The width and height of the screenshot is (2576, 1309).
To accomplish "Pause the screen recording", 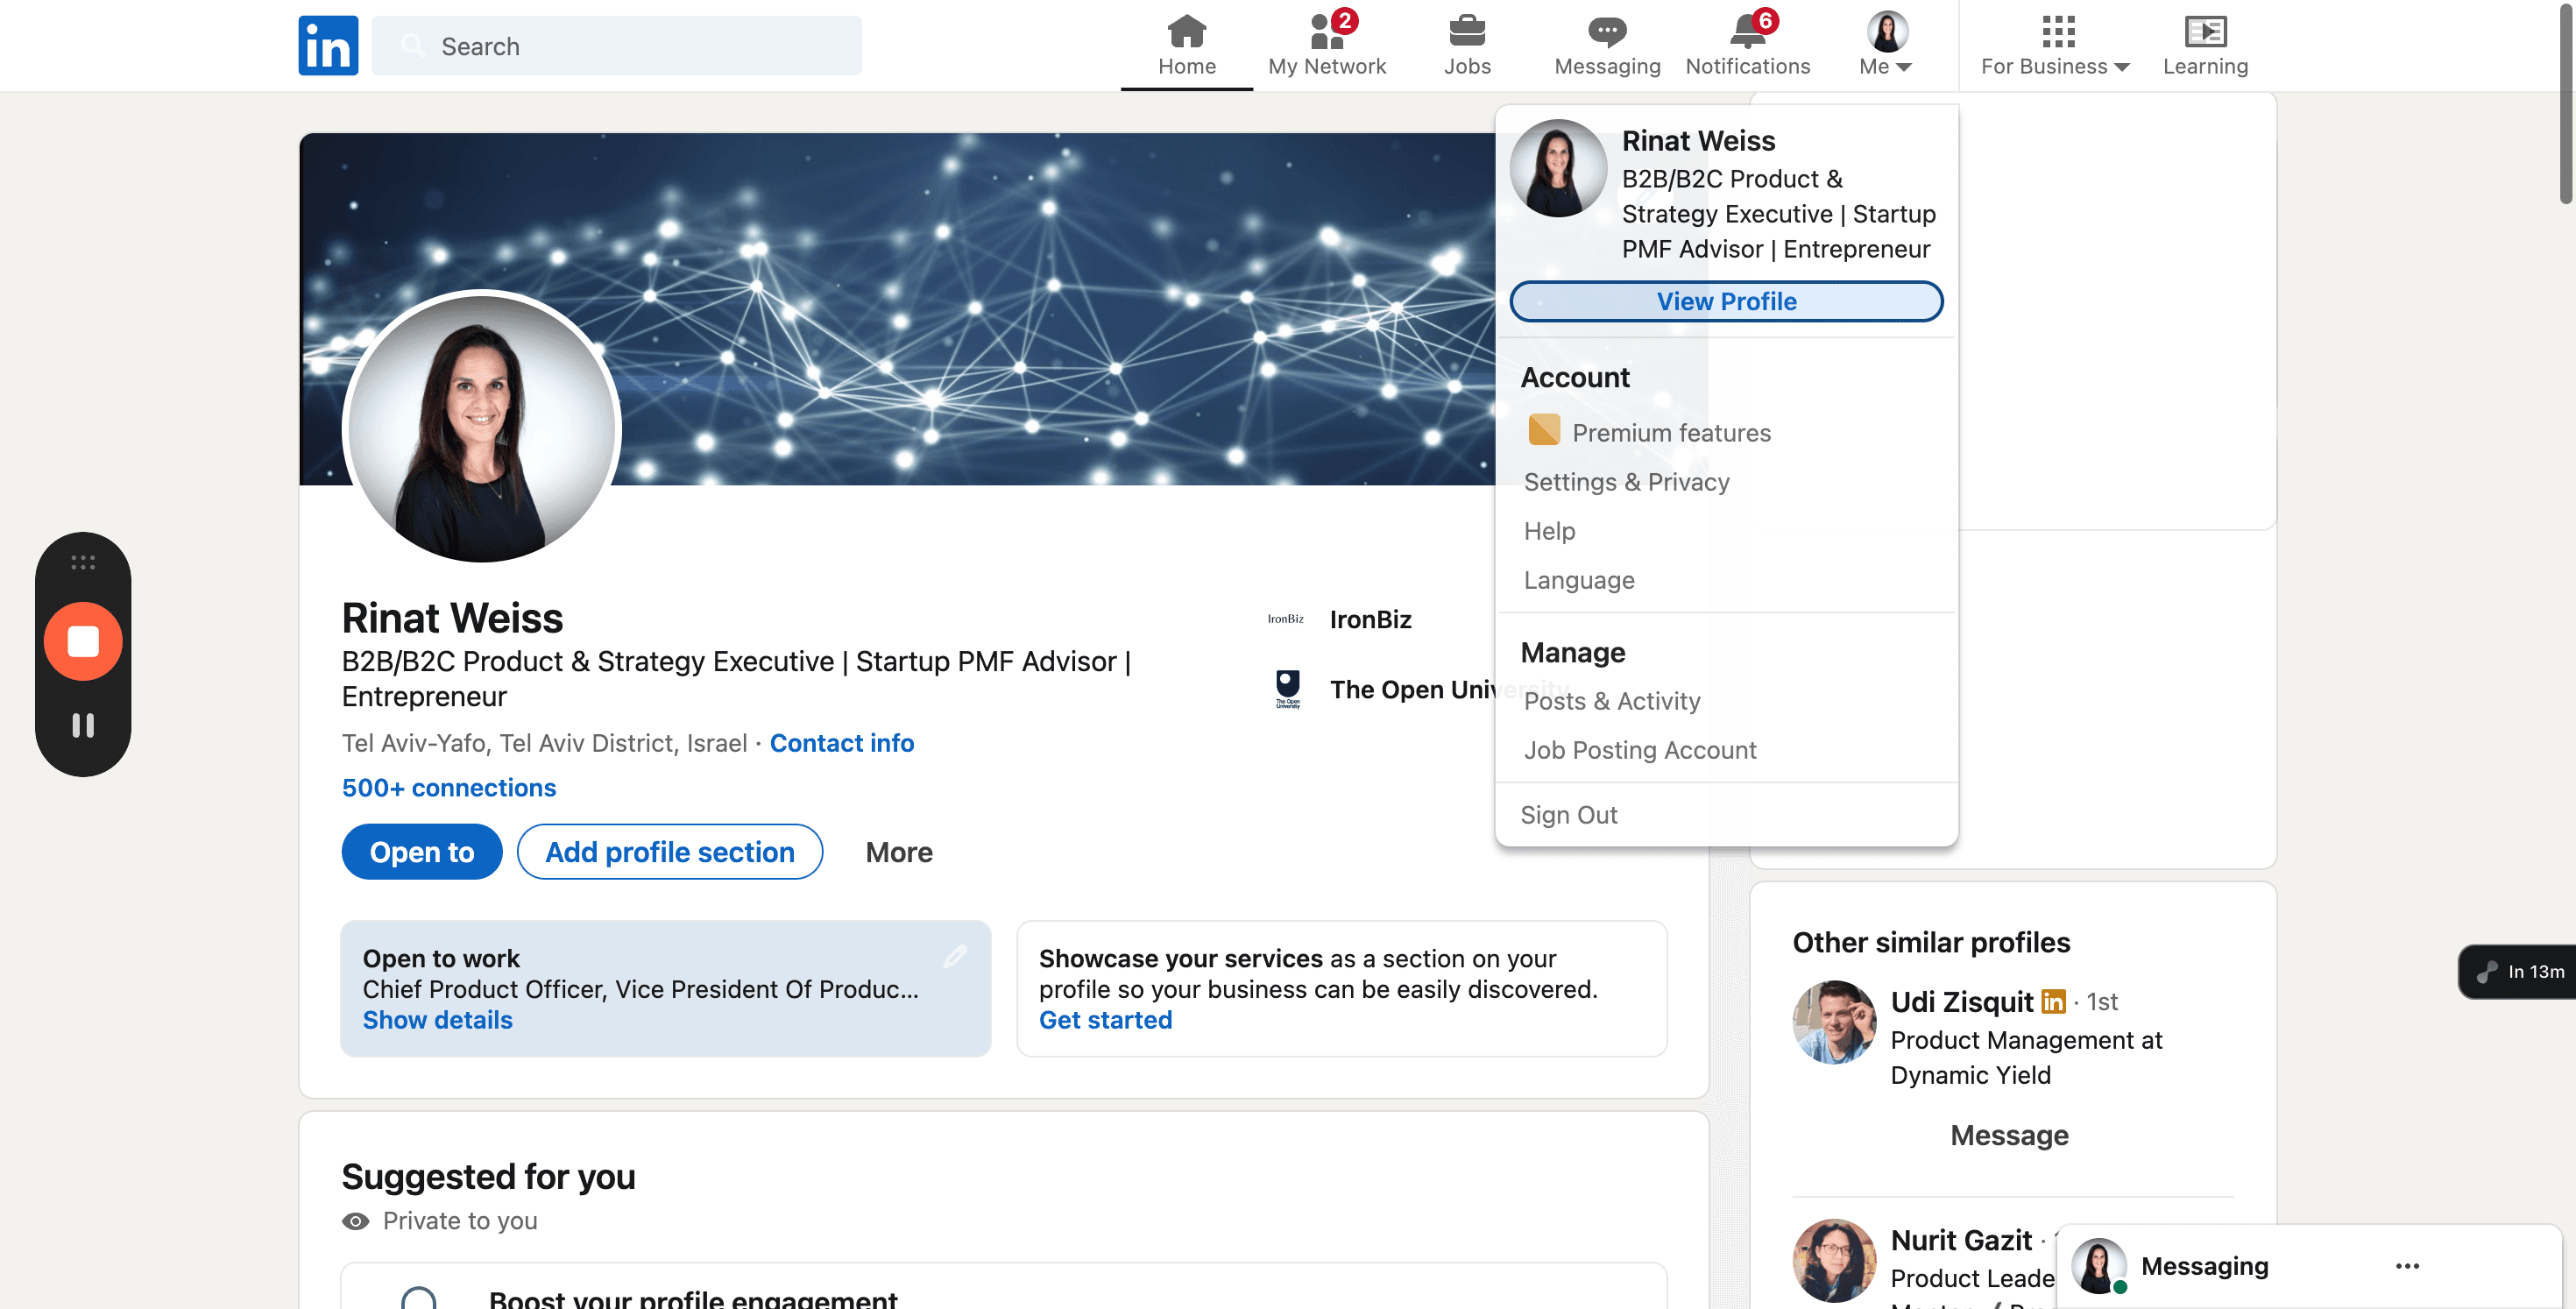I will pyautogui.click(x=83, y=725).
